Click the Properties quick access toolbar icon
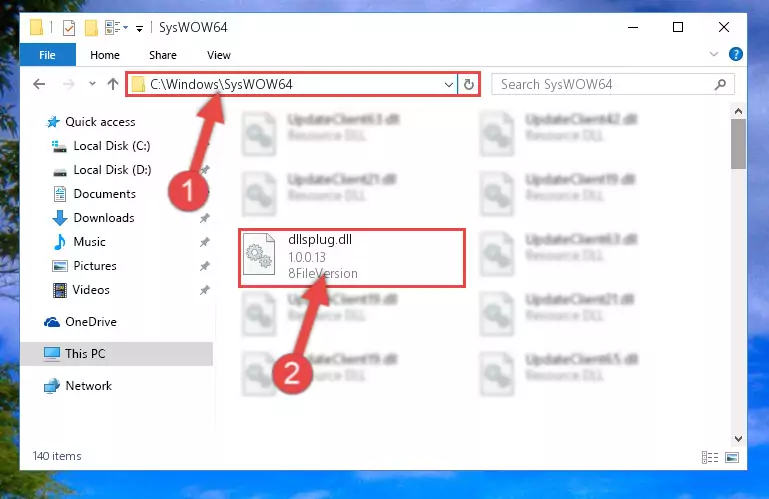769x499 pixels. pyautogui.click(x=69, y=28)
